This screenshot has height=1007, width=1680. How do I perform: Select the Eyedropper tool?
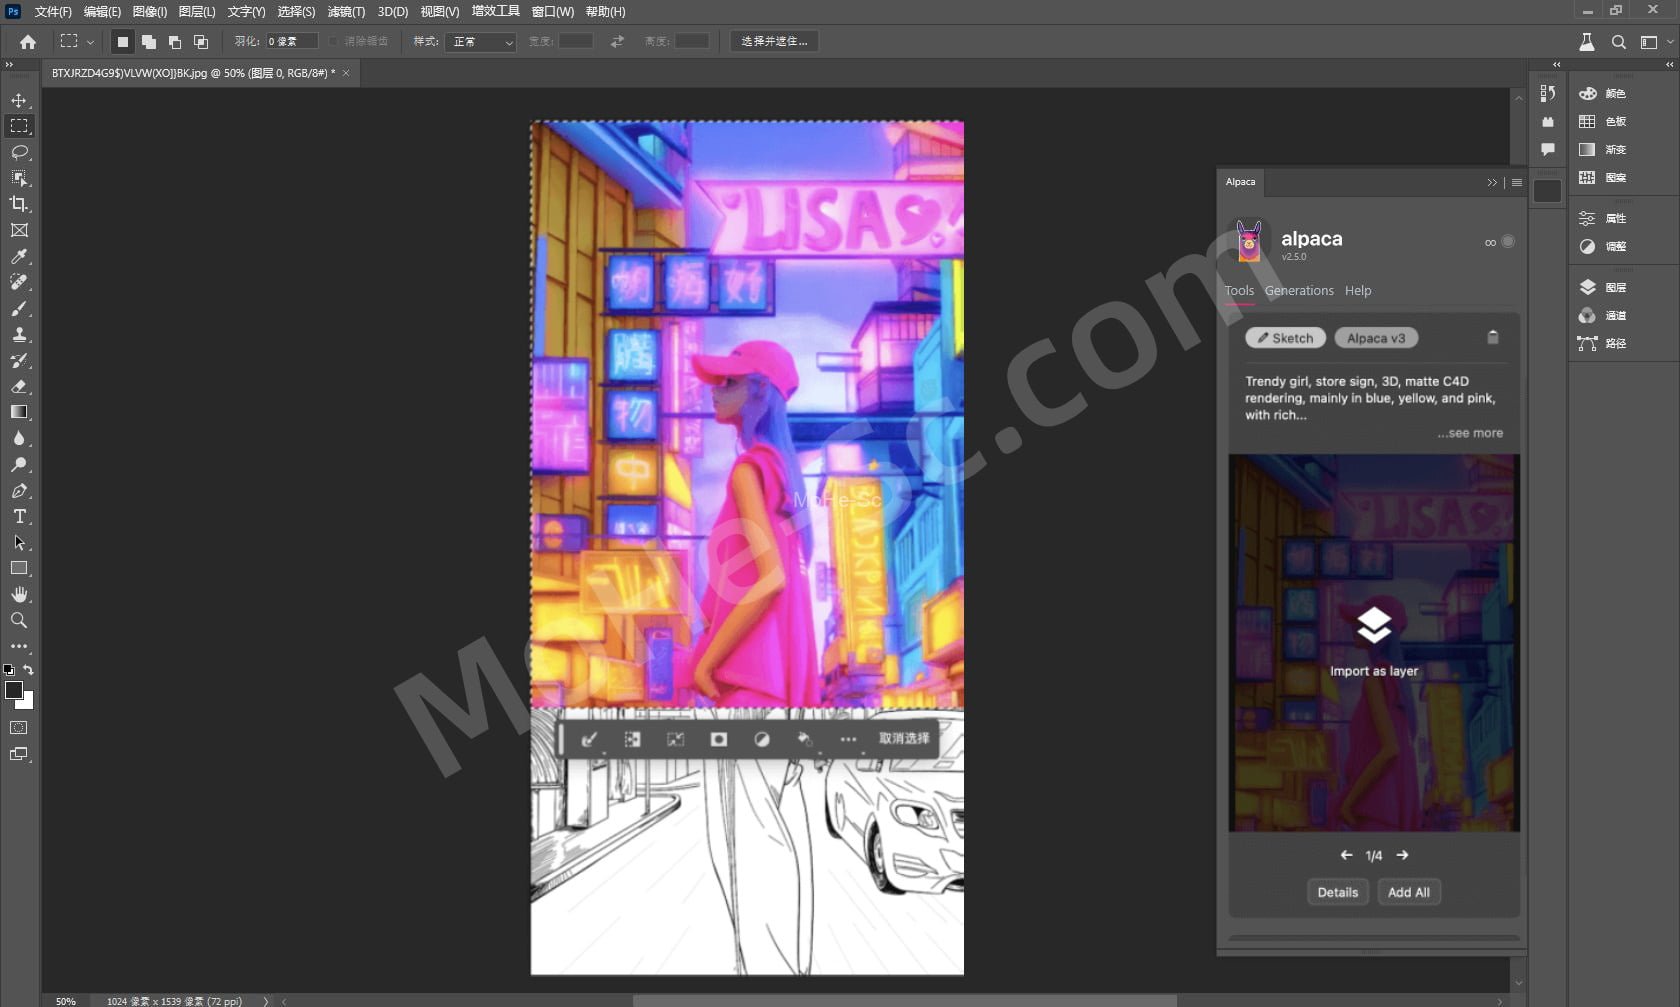(19, 257)
